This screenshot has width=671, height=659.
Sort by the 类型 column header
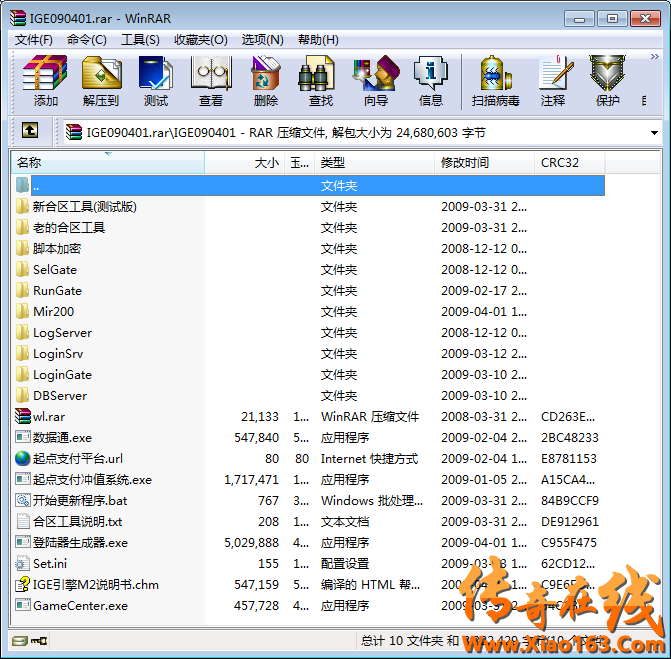click(374, 163)
